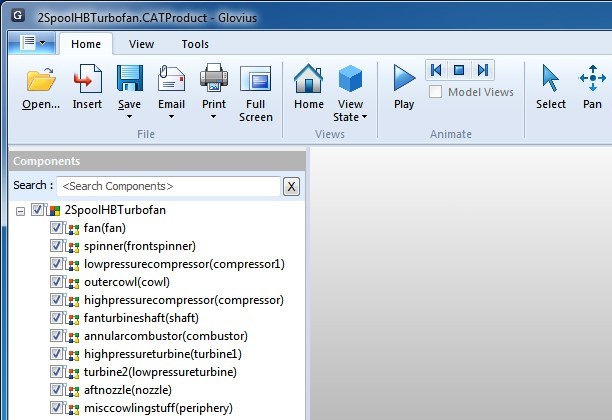Switch to the View tab

tap(141, 44)
